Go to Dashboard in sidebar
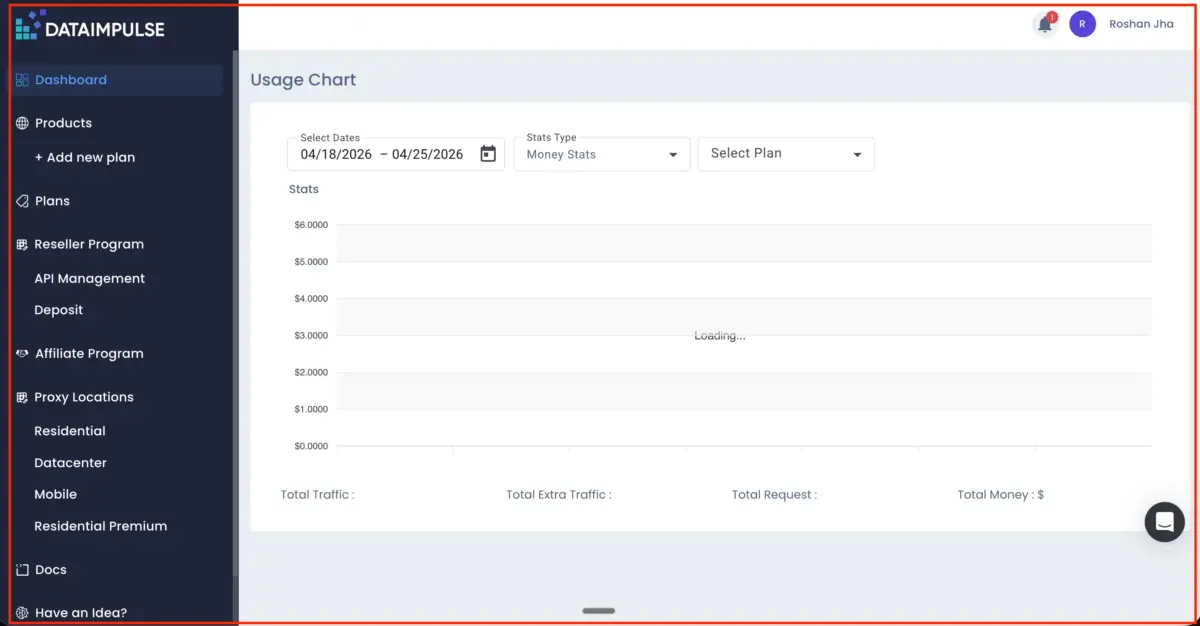Image resolution: width=1200 pixels, height=626 pixels. [x=117, y=80]
